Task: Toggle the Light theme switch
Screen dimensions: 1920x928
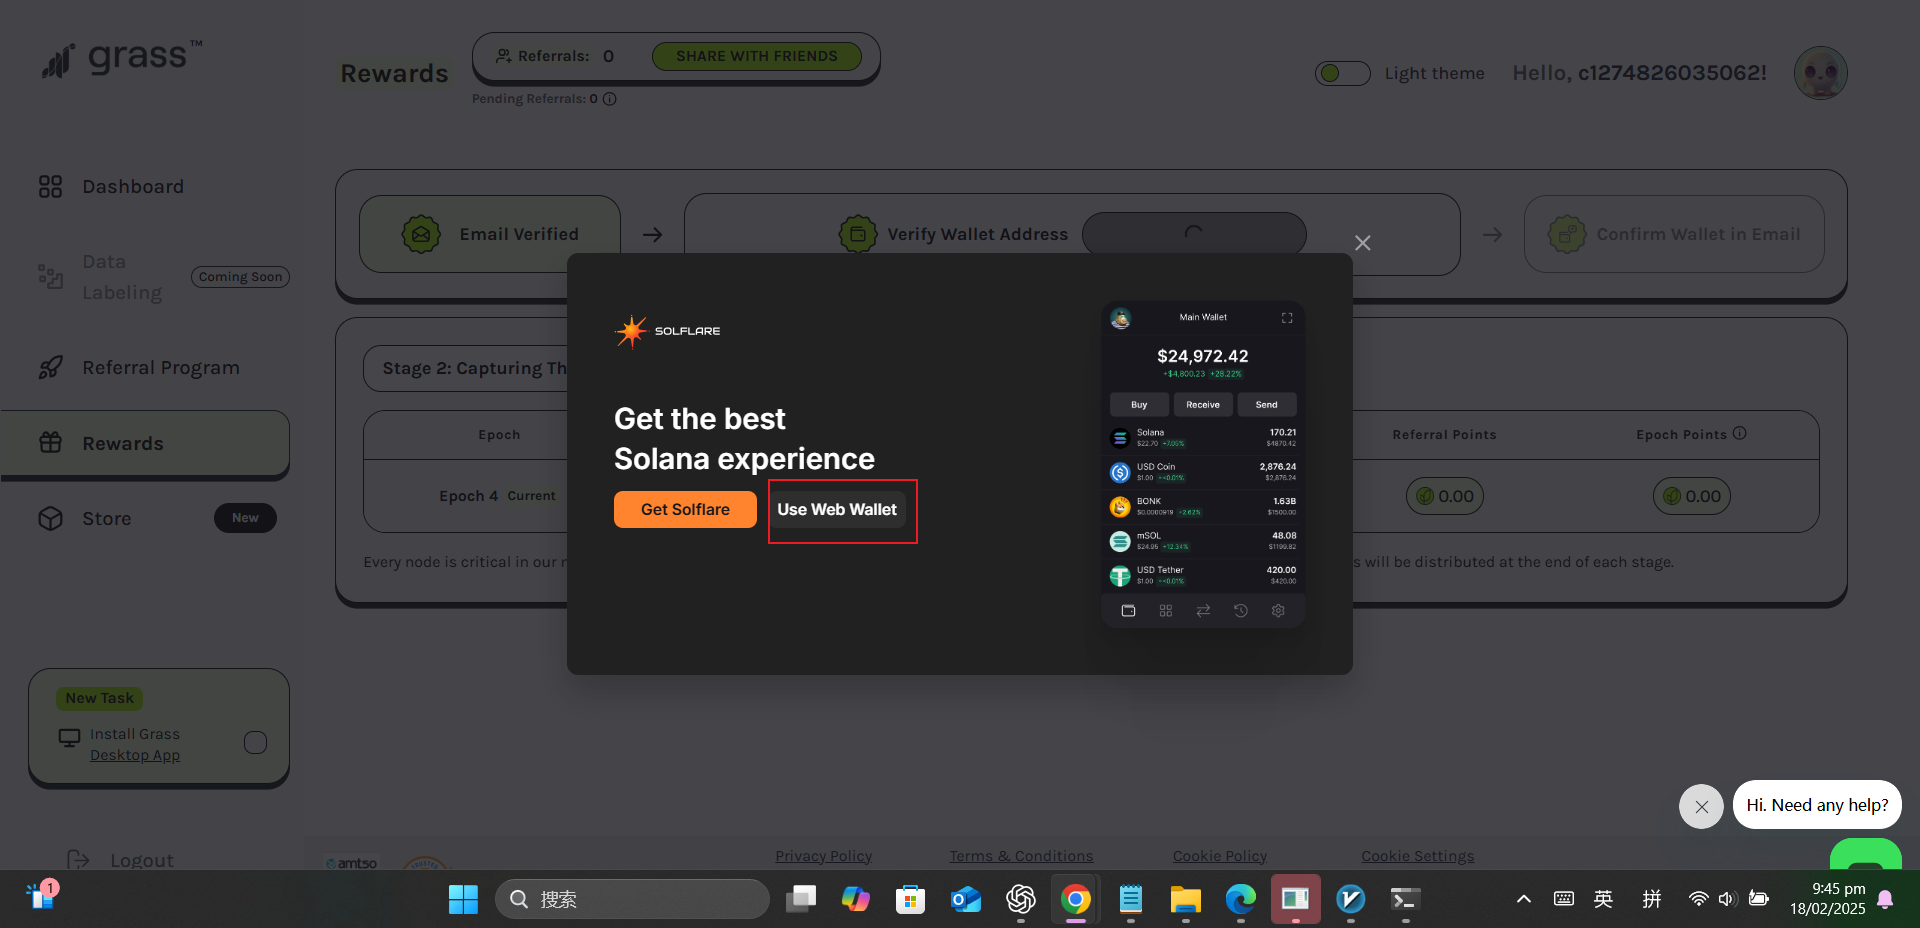Action: (x=1342, y=73)
